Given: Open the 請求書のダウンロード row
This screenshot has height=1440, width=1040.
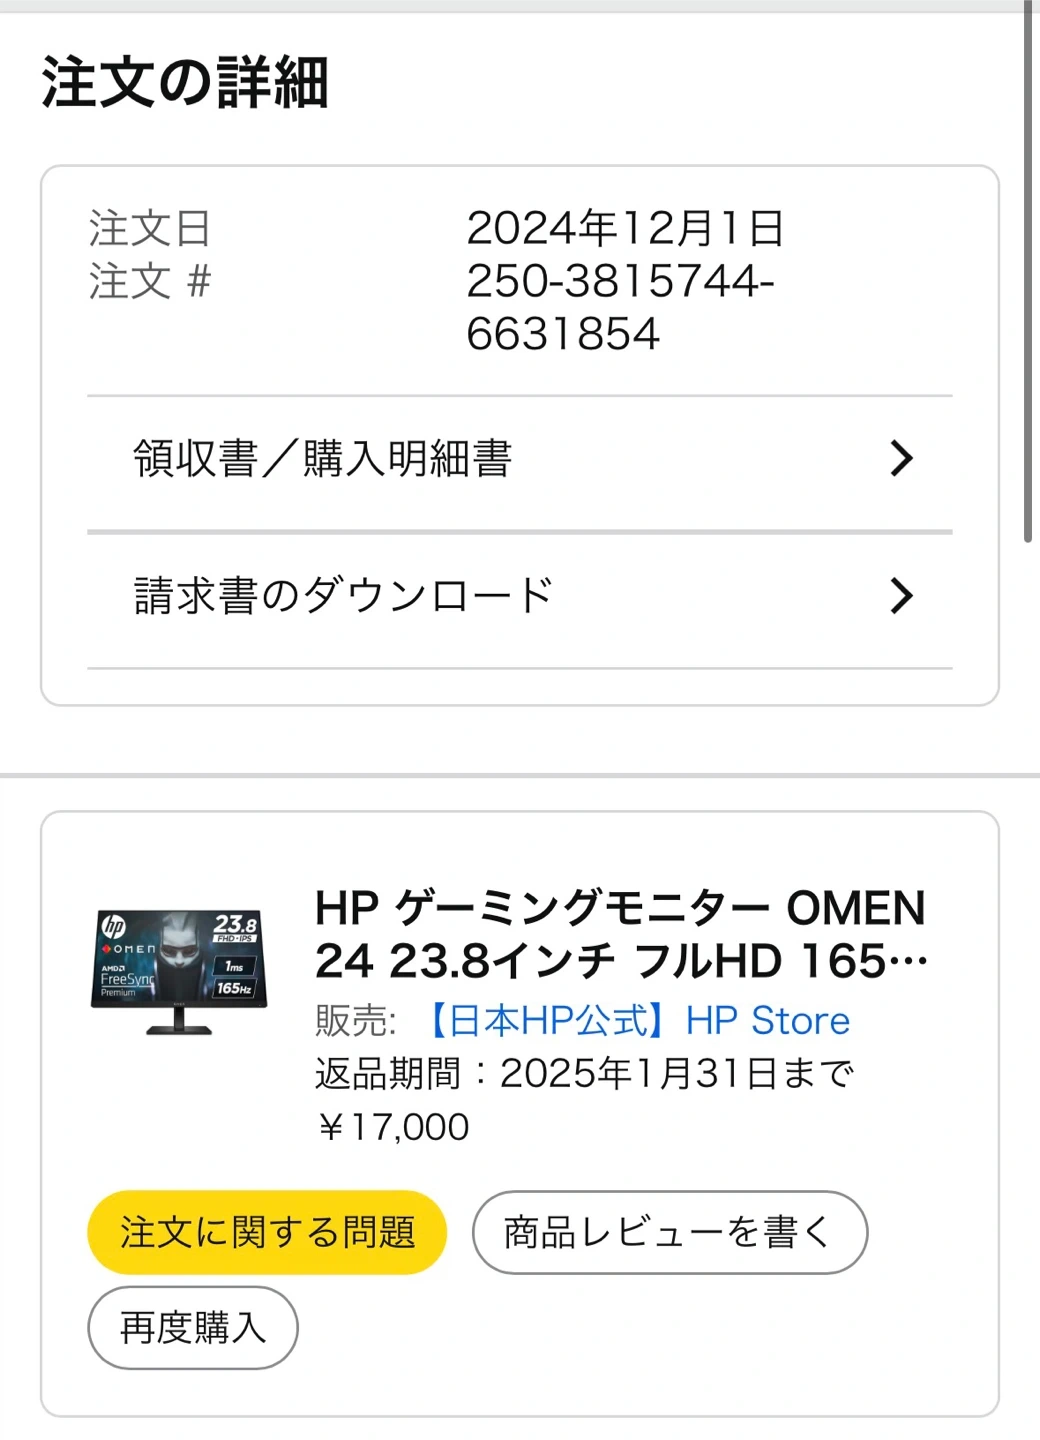Looking at the screenshot, I should pyautogui.click(x=343, y=596).
